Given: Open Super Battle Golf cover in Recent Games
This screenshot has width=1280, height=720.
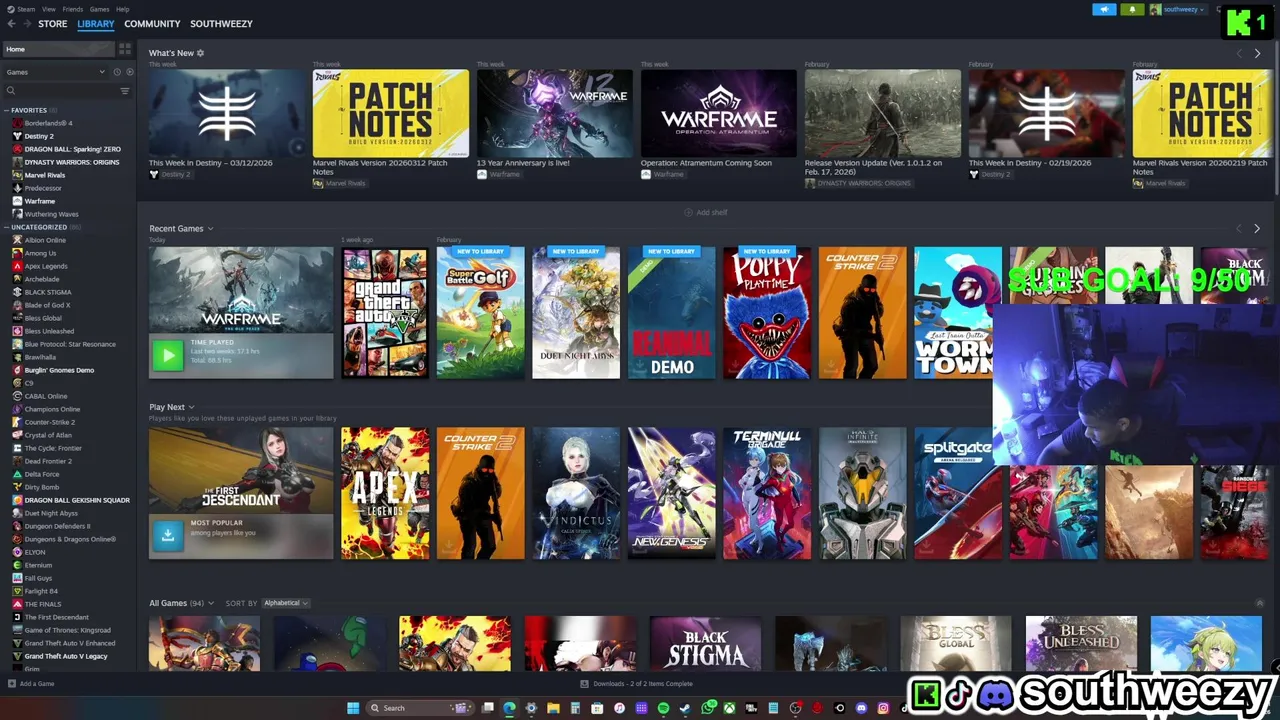Looking at the screenshot, I should (x=480, y=313).
